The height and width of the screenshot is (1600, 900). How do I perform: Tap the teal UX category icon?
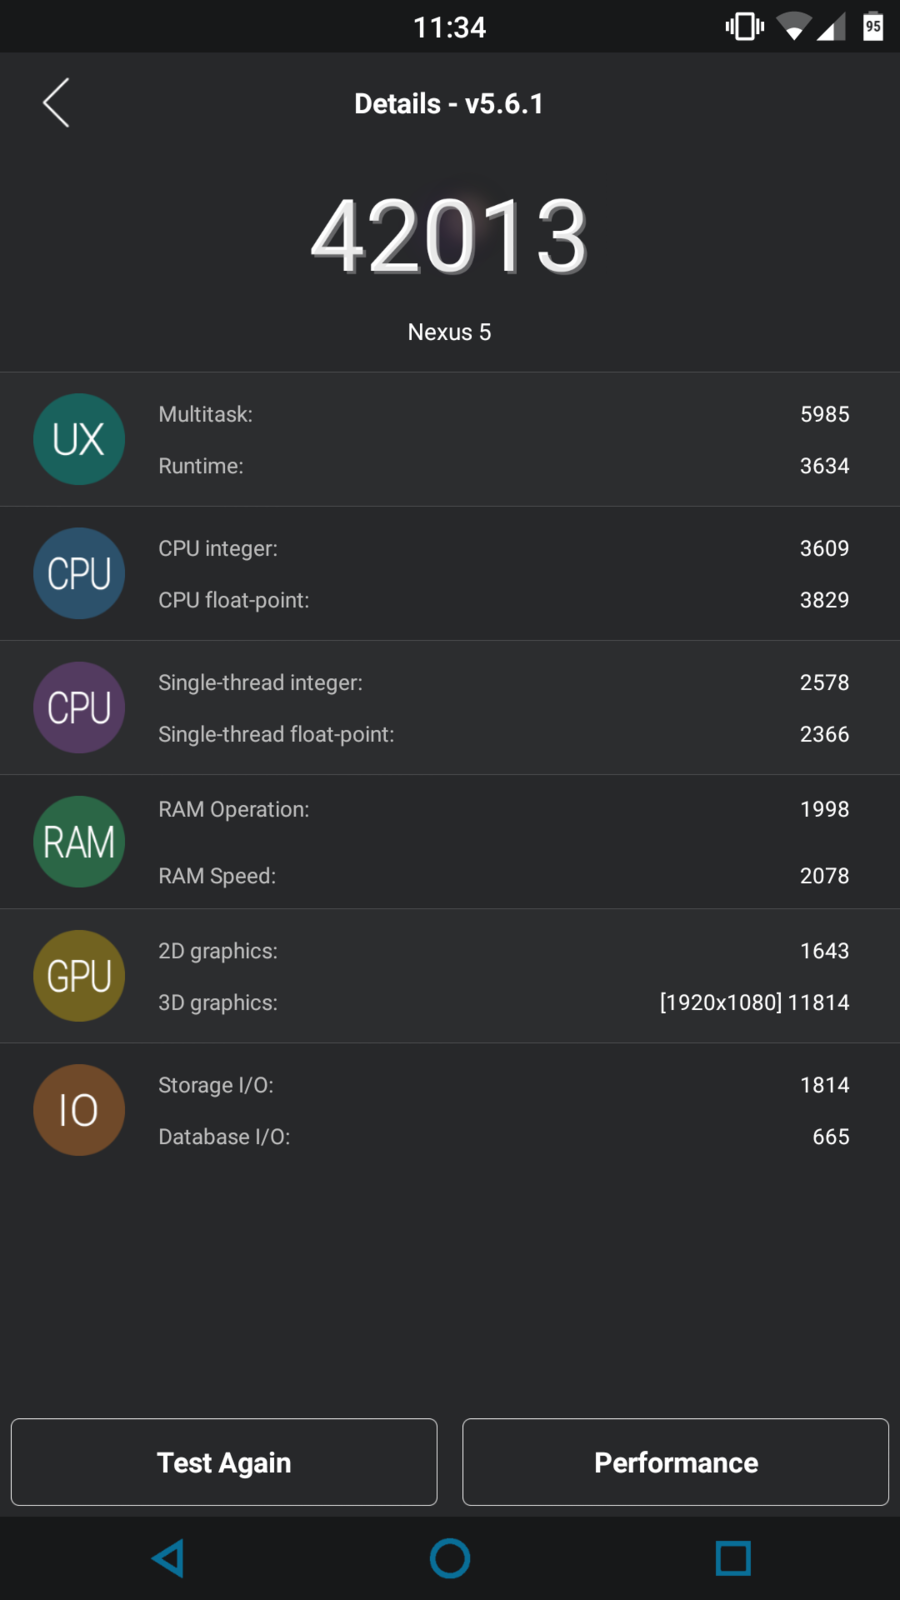click(x=79, y=439)
